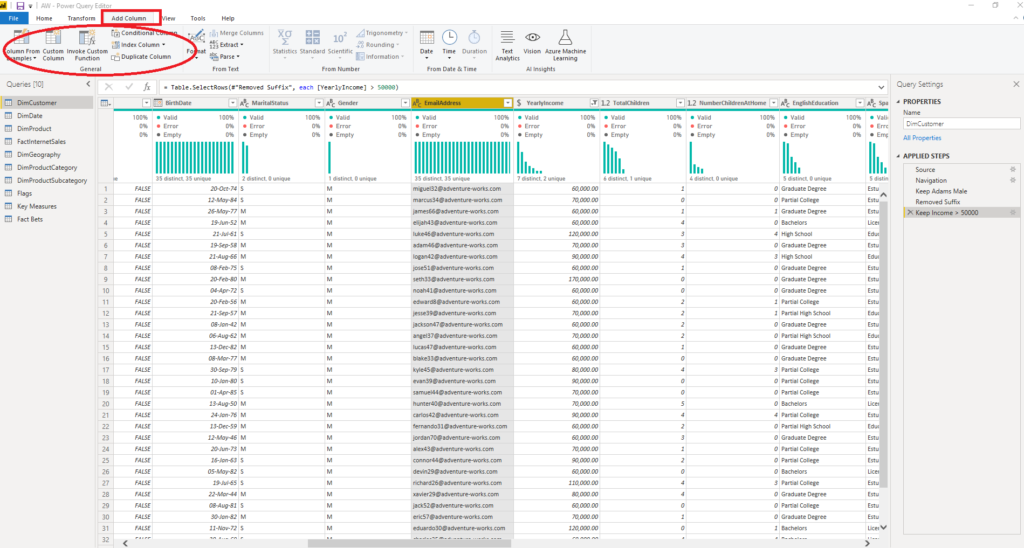Viewport: 1024px width, 548px height.
Task: Open EmailAddress column filter dropdown
Action: point(507,103)
